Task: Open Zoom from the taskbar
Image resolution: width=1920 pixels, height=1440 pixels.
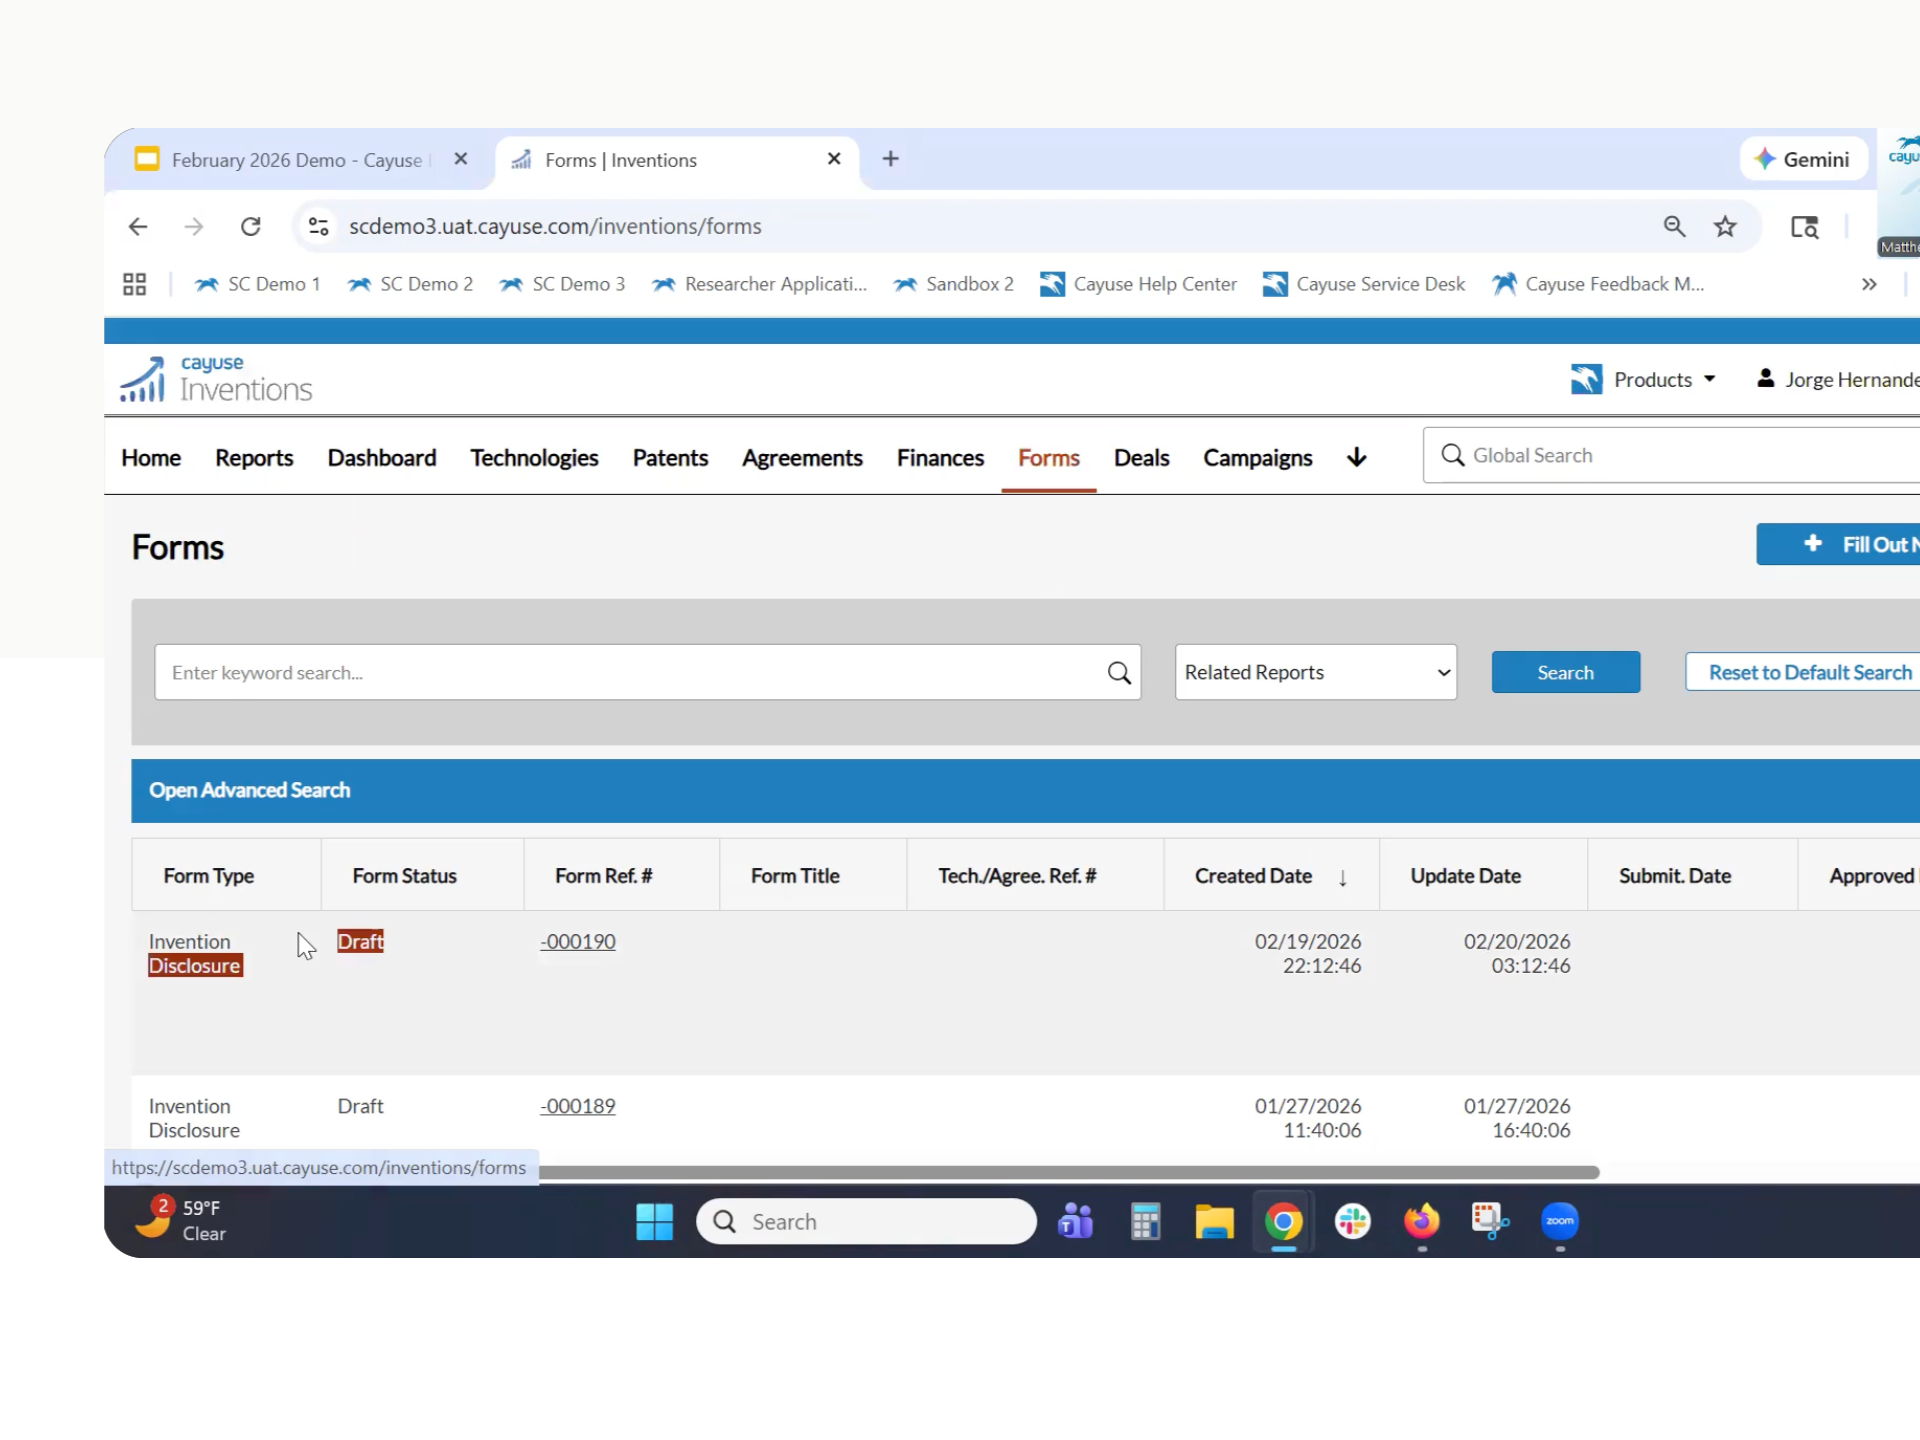Action: (1560, 1222)
